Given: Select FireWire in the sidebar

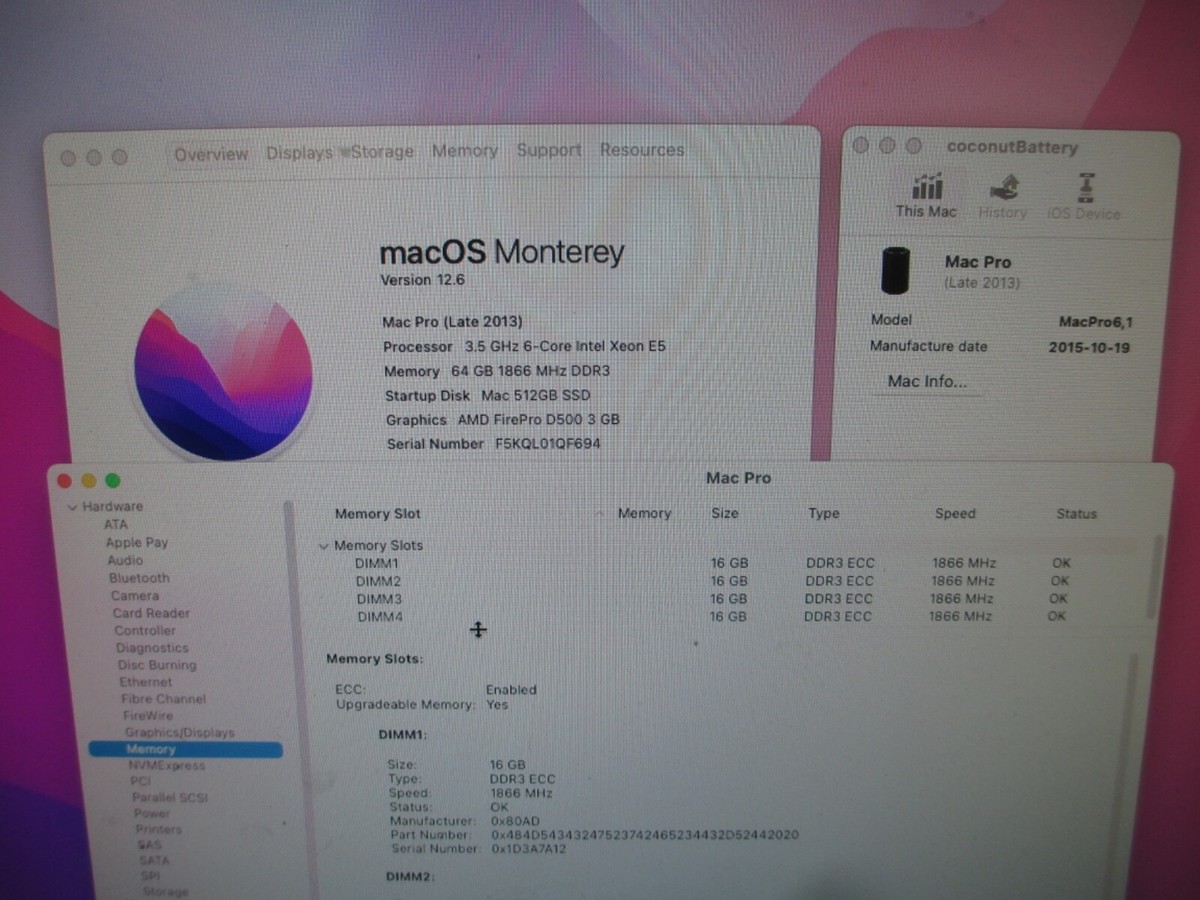Looking at the screenshot, I should [147, 716].
